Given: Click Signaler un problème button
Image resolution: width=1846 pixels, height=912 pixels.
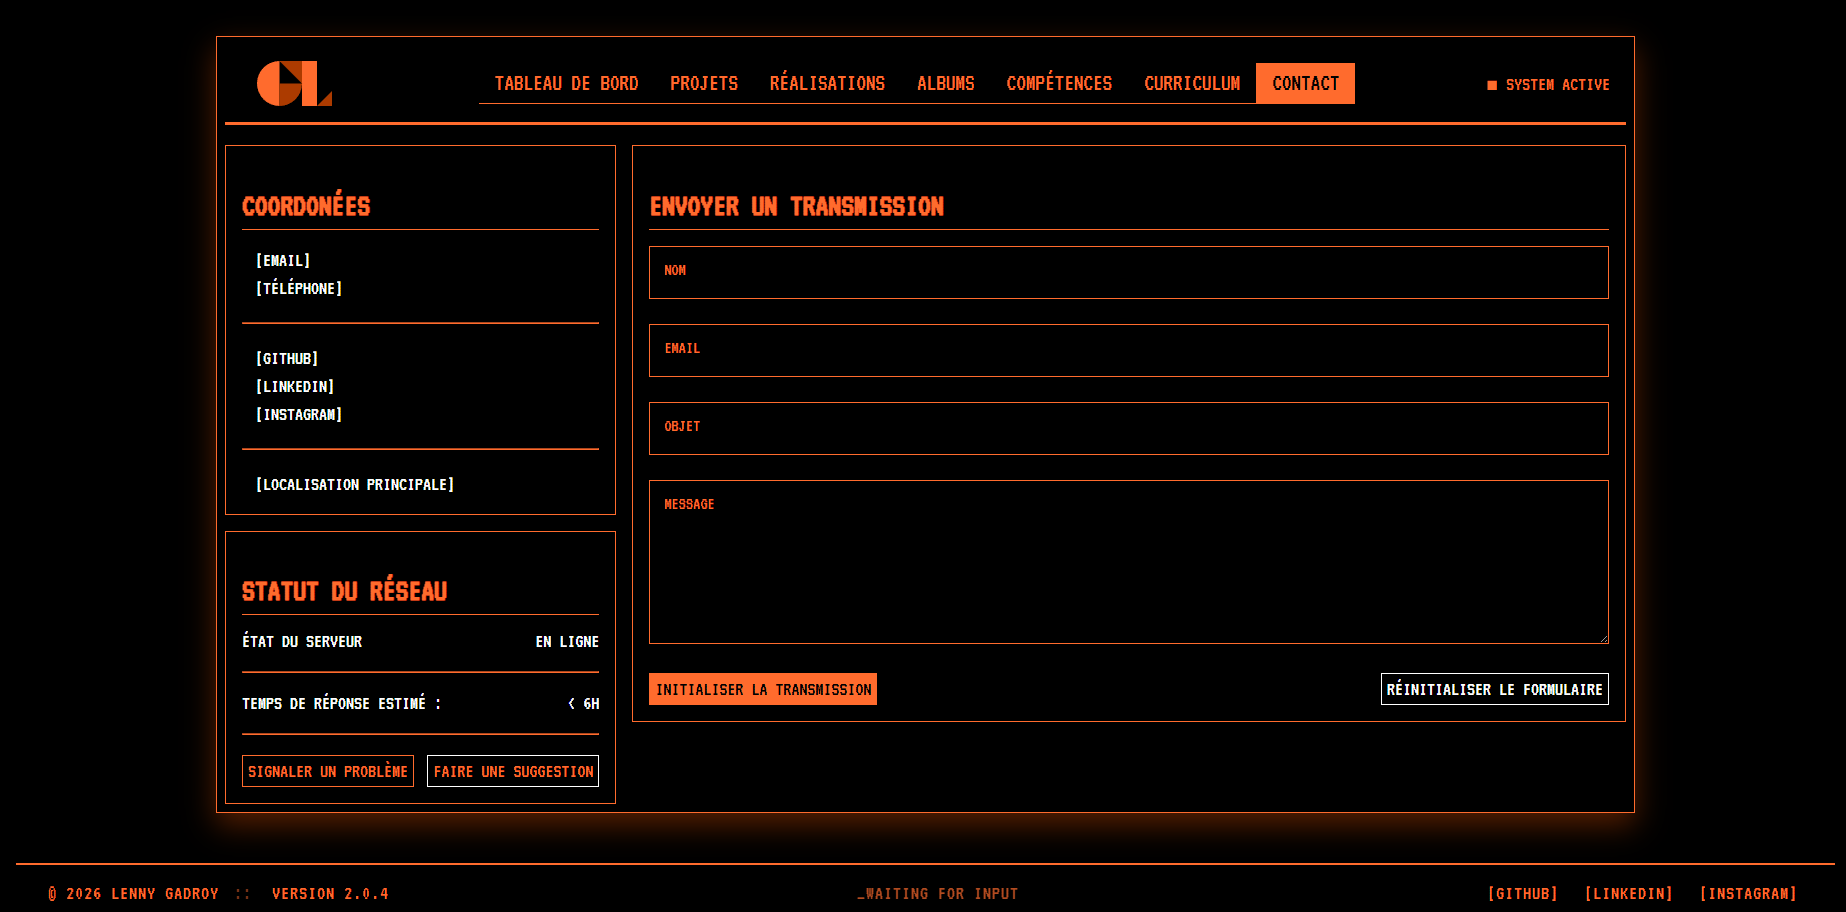Looking at the screenshot, I should tap(328, 771).
